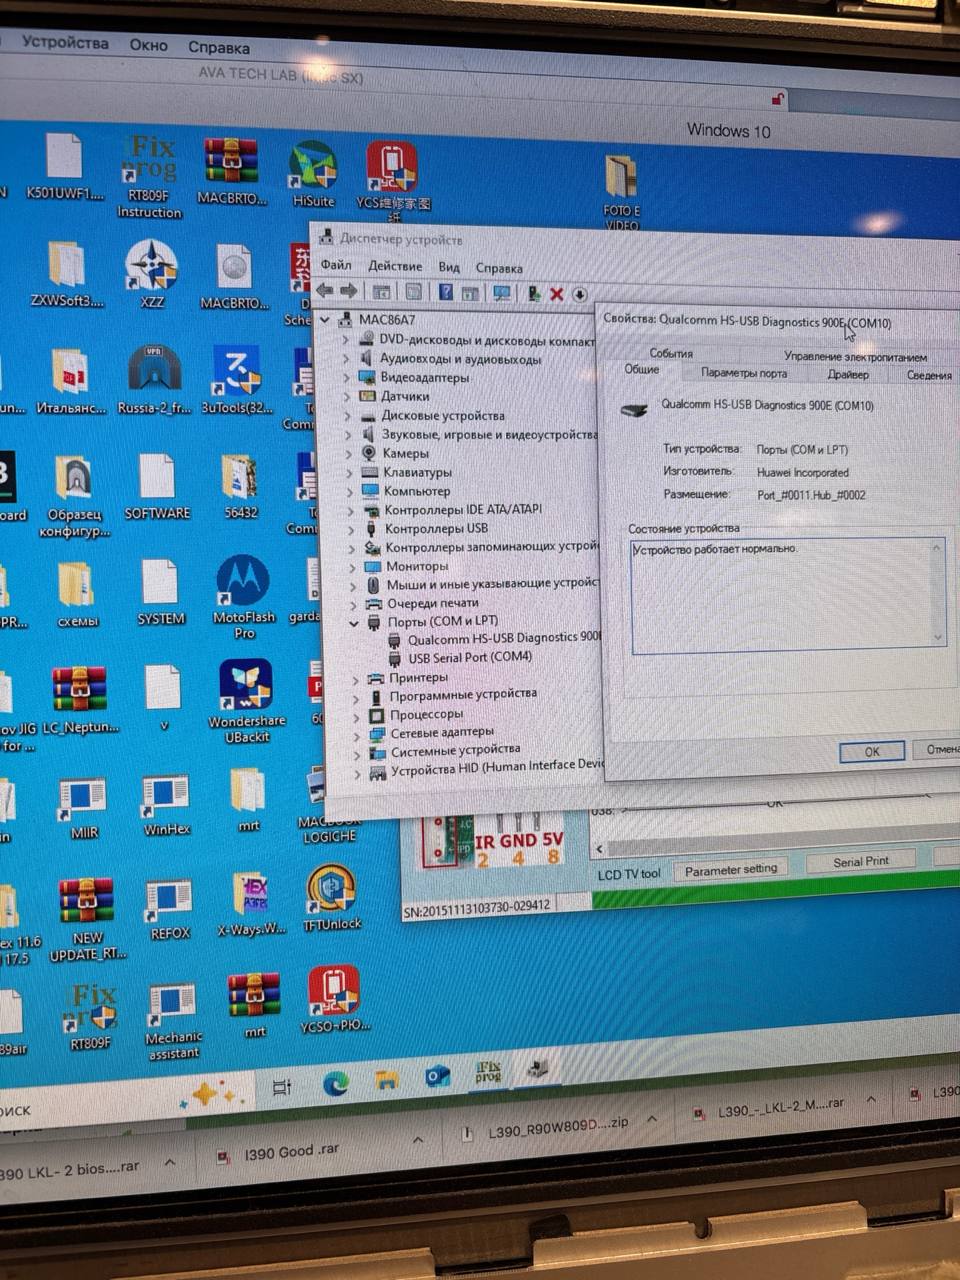Select Qualcomm HS-USB Diagnostics tree item

click(504, 638)
